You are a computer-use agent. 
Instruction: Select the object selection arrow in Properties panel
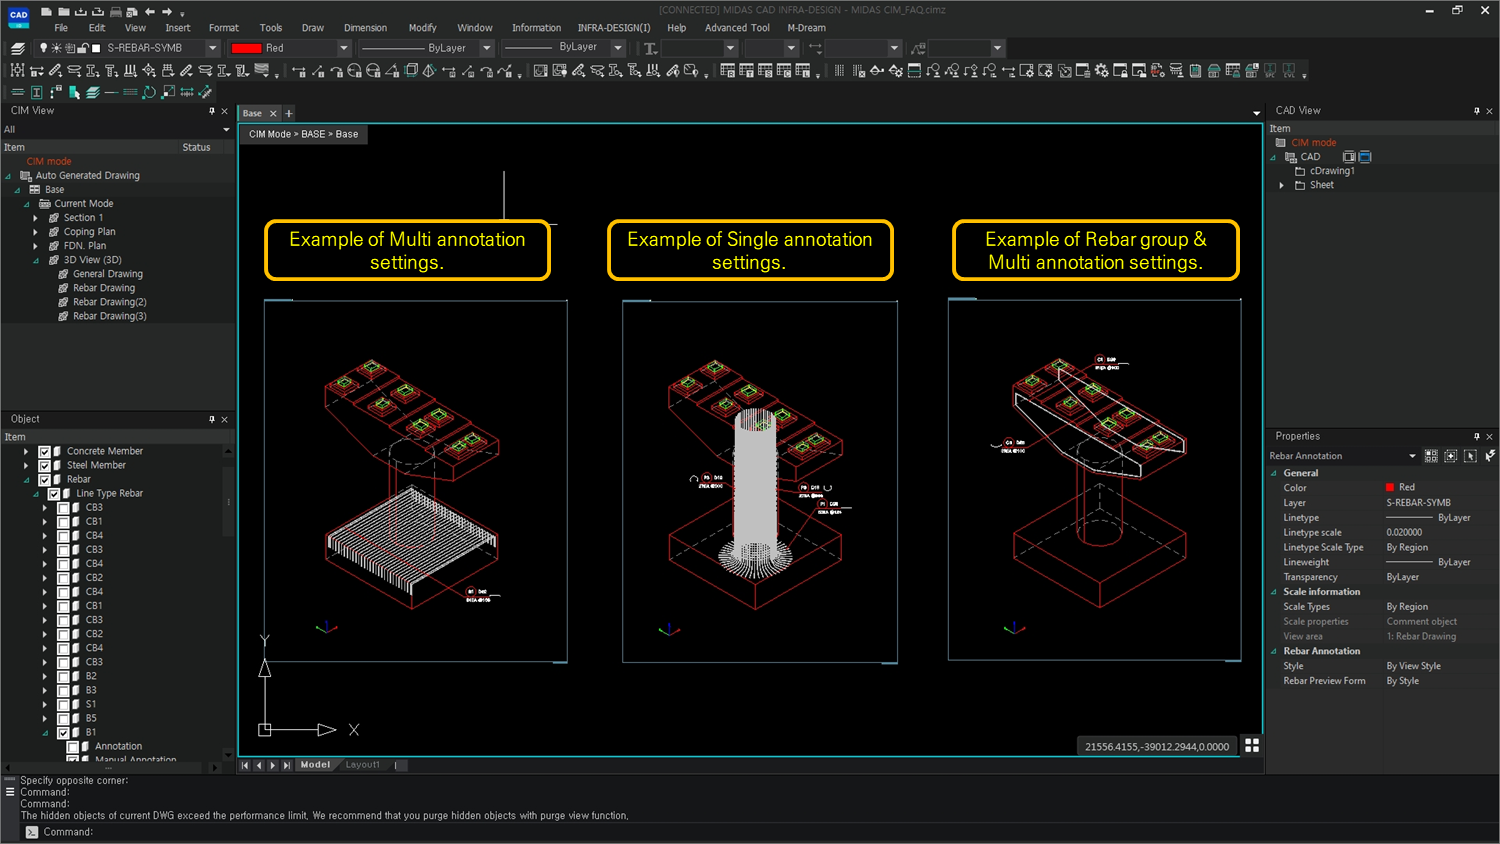[1470, 456]
